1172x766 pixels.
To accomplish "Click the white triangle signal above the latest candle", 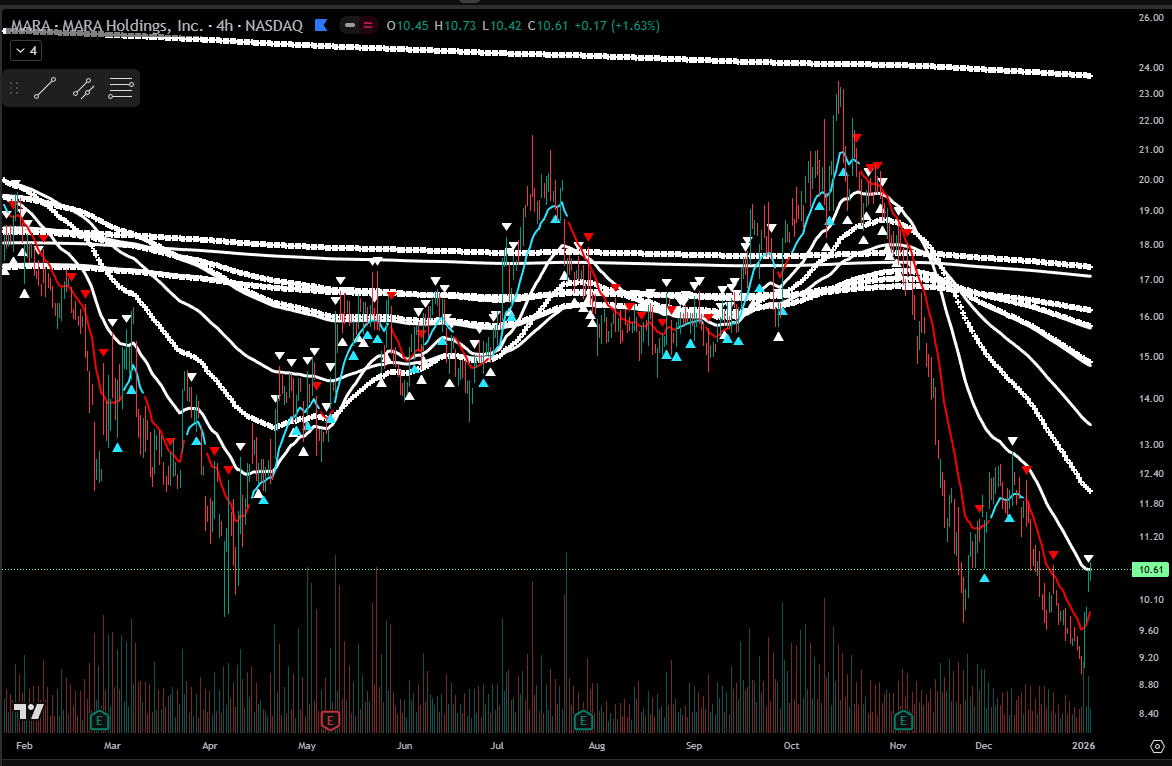I will click(x=1089, y=559).
